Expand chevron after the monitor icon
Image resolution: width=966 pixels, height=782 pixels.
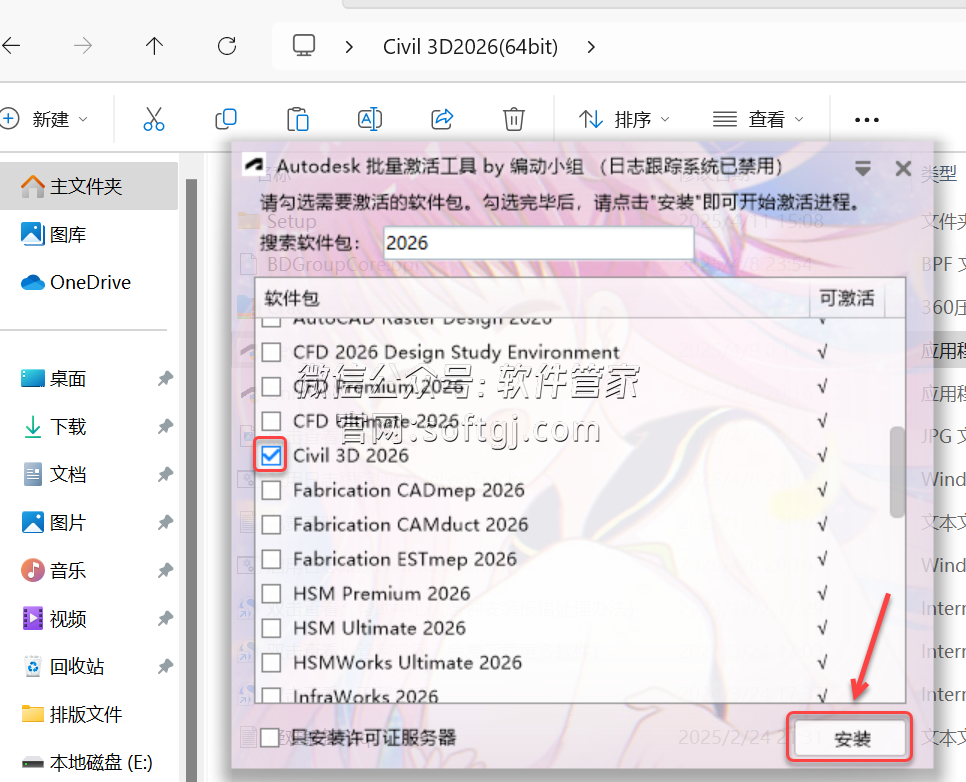coord(349,47)
